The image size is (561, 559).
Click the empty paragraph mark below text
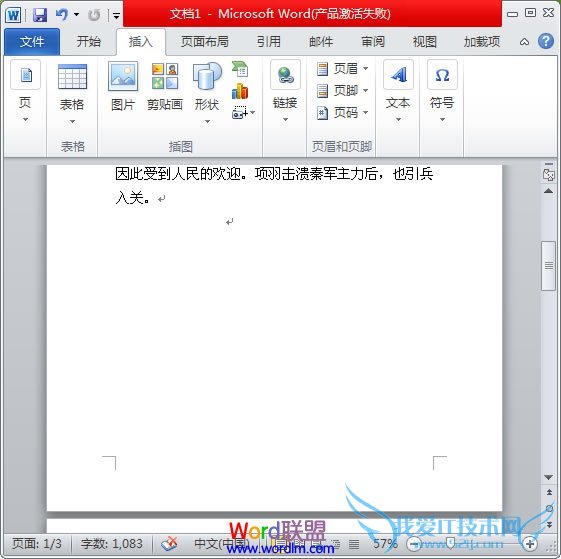pos(229,222)
